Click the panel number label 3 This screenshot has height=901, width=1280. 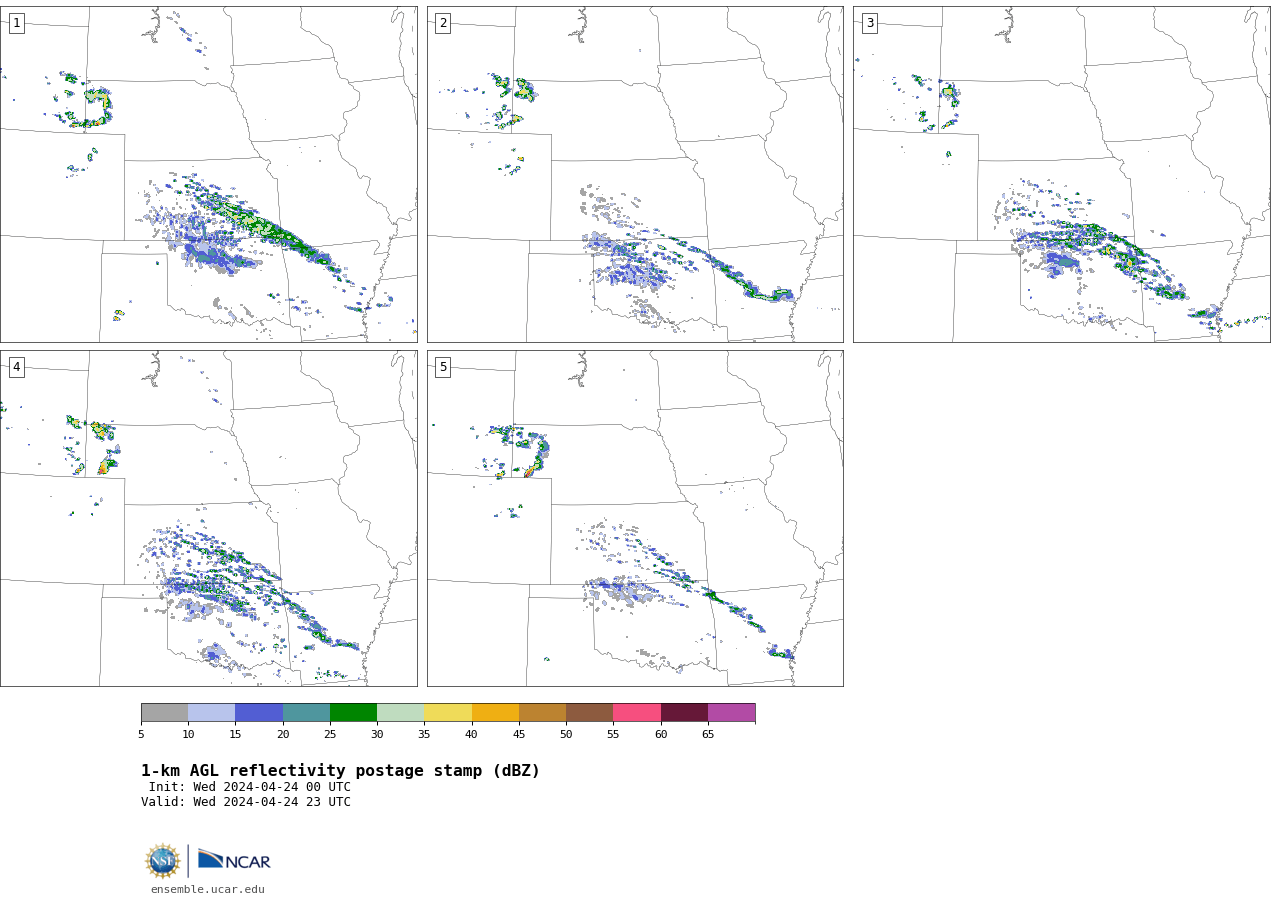(x=869, y=23)
